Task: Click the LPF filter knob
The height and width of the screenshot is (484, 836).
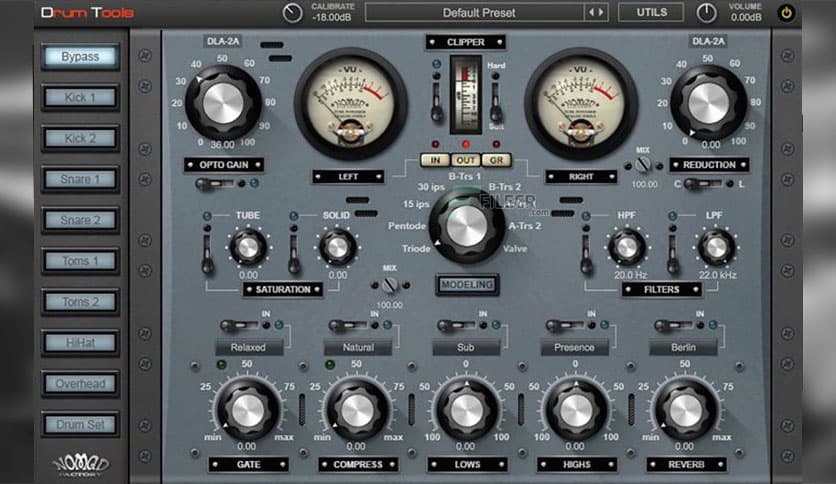Action: click(717, 247)
